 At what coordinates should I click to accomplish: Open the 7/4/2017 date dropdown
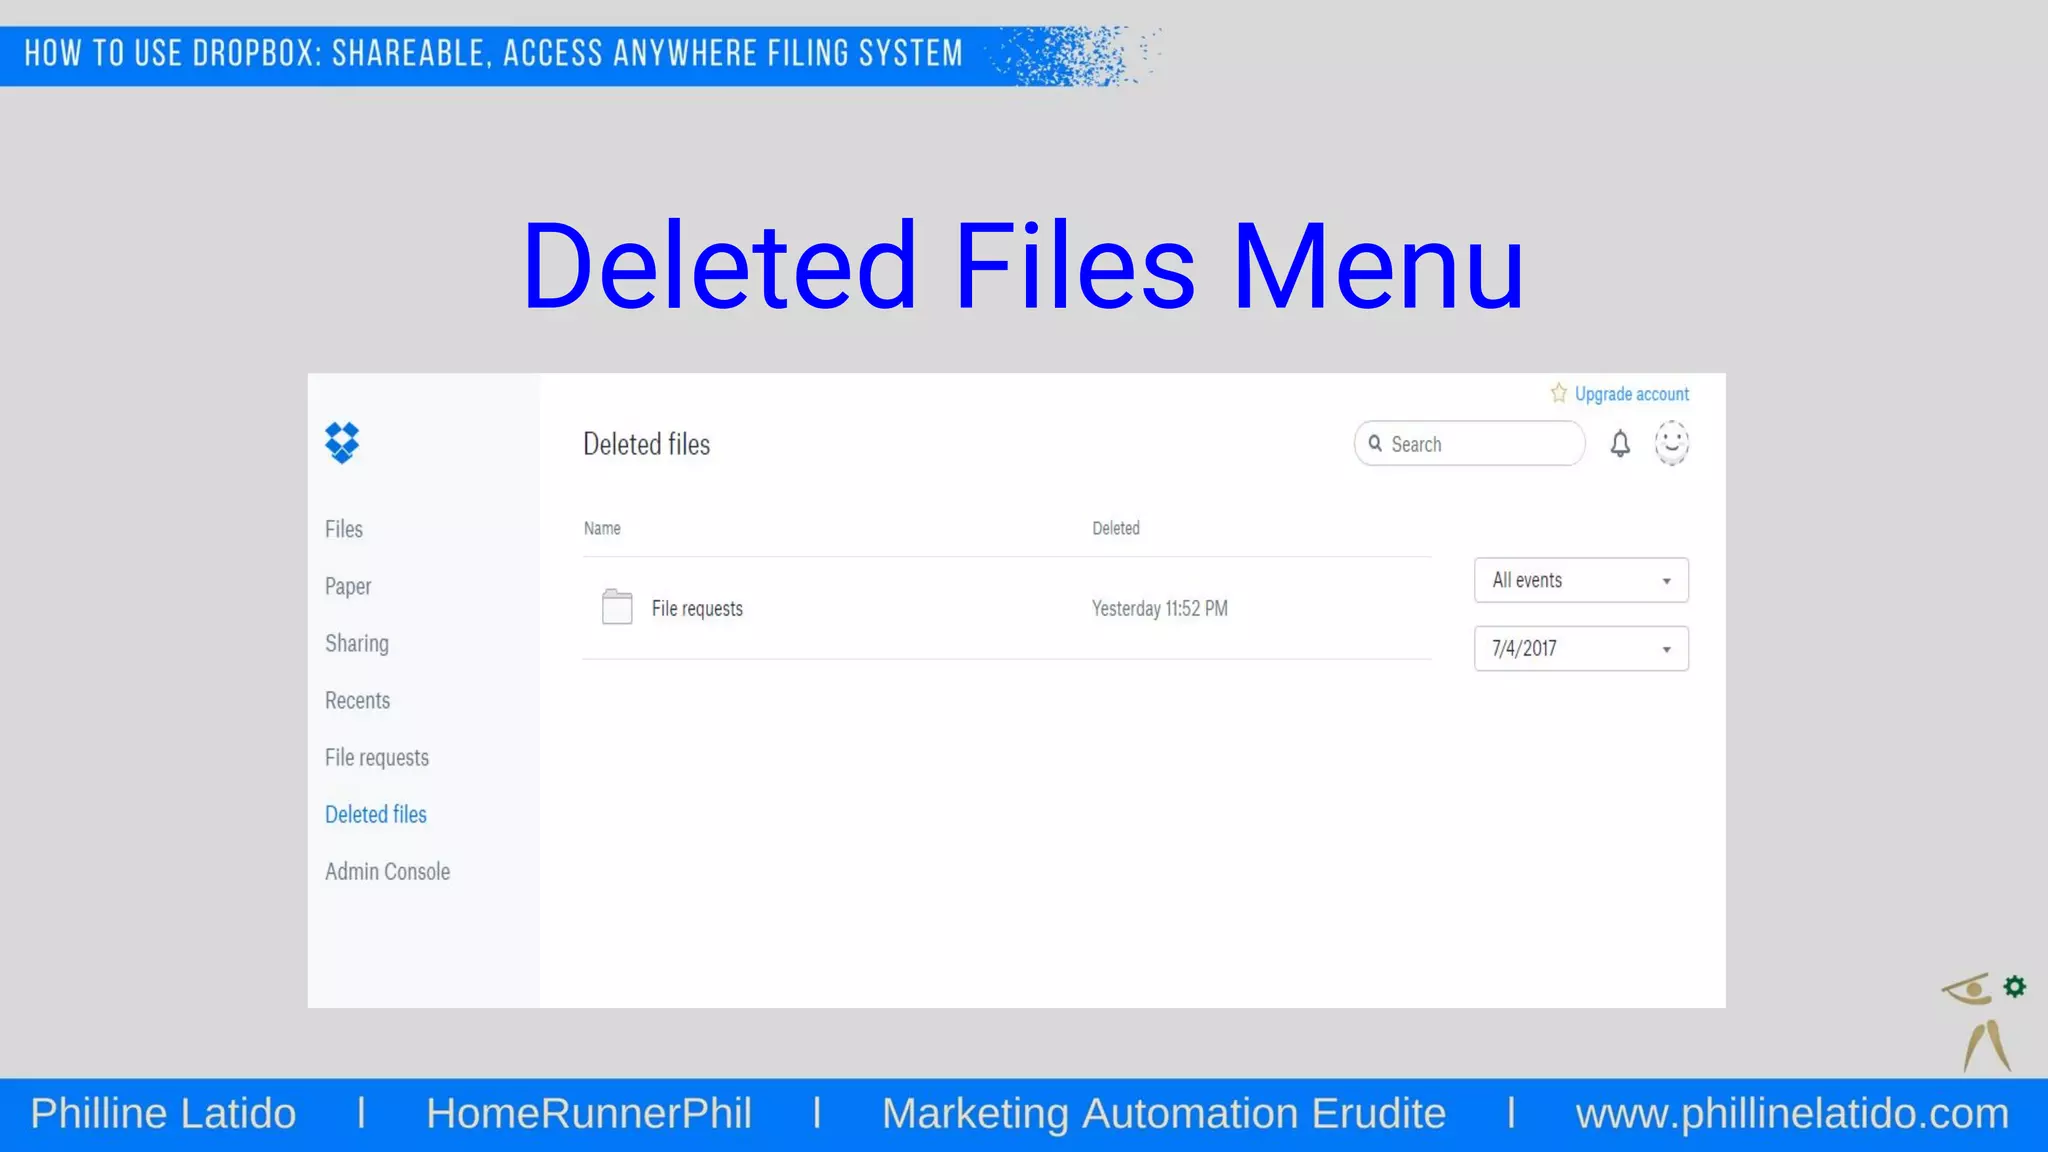pyautogui.click(x=1581, y=648)
